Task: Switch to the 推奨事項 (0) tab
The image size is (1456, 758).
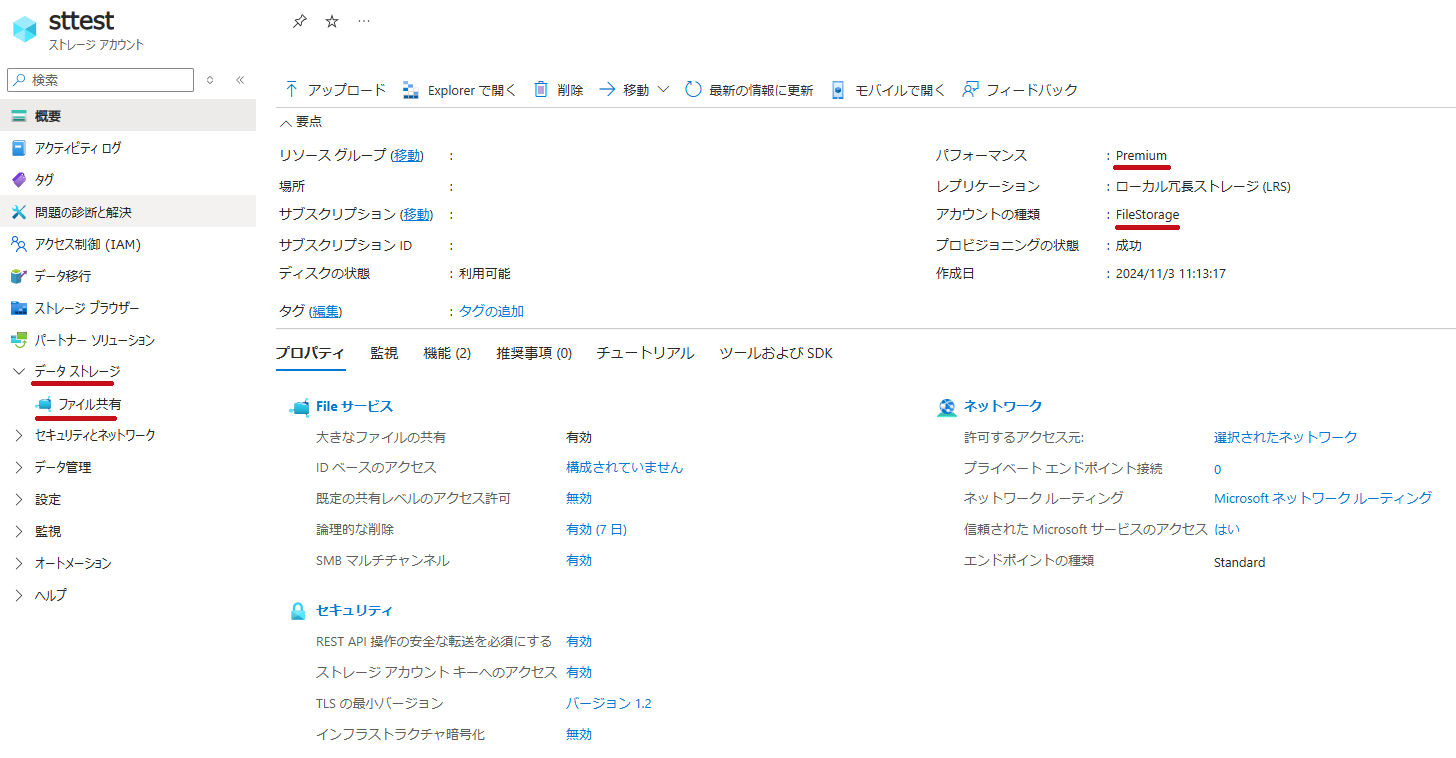Action: coord(534,353)
